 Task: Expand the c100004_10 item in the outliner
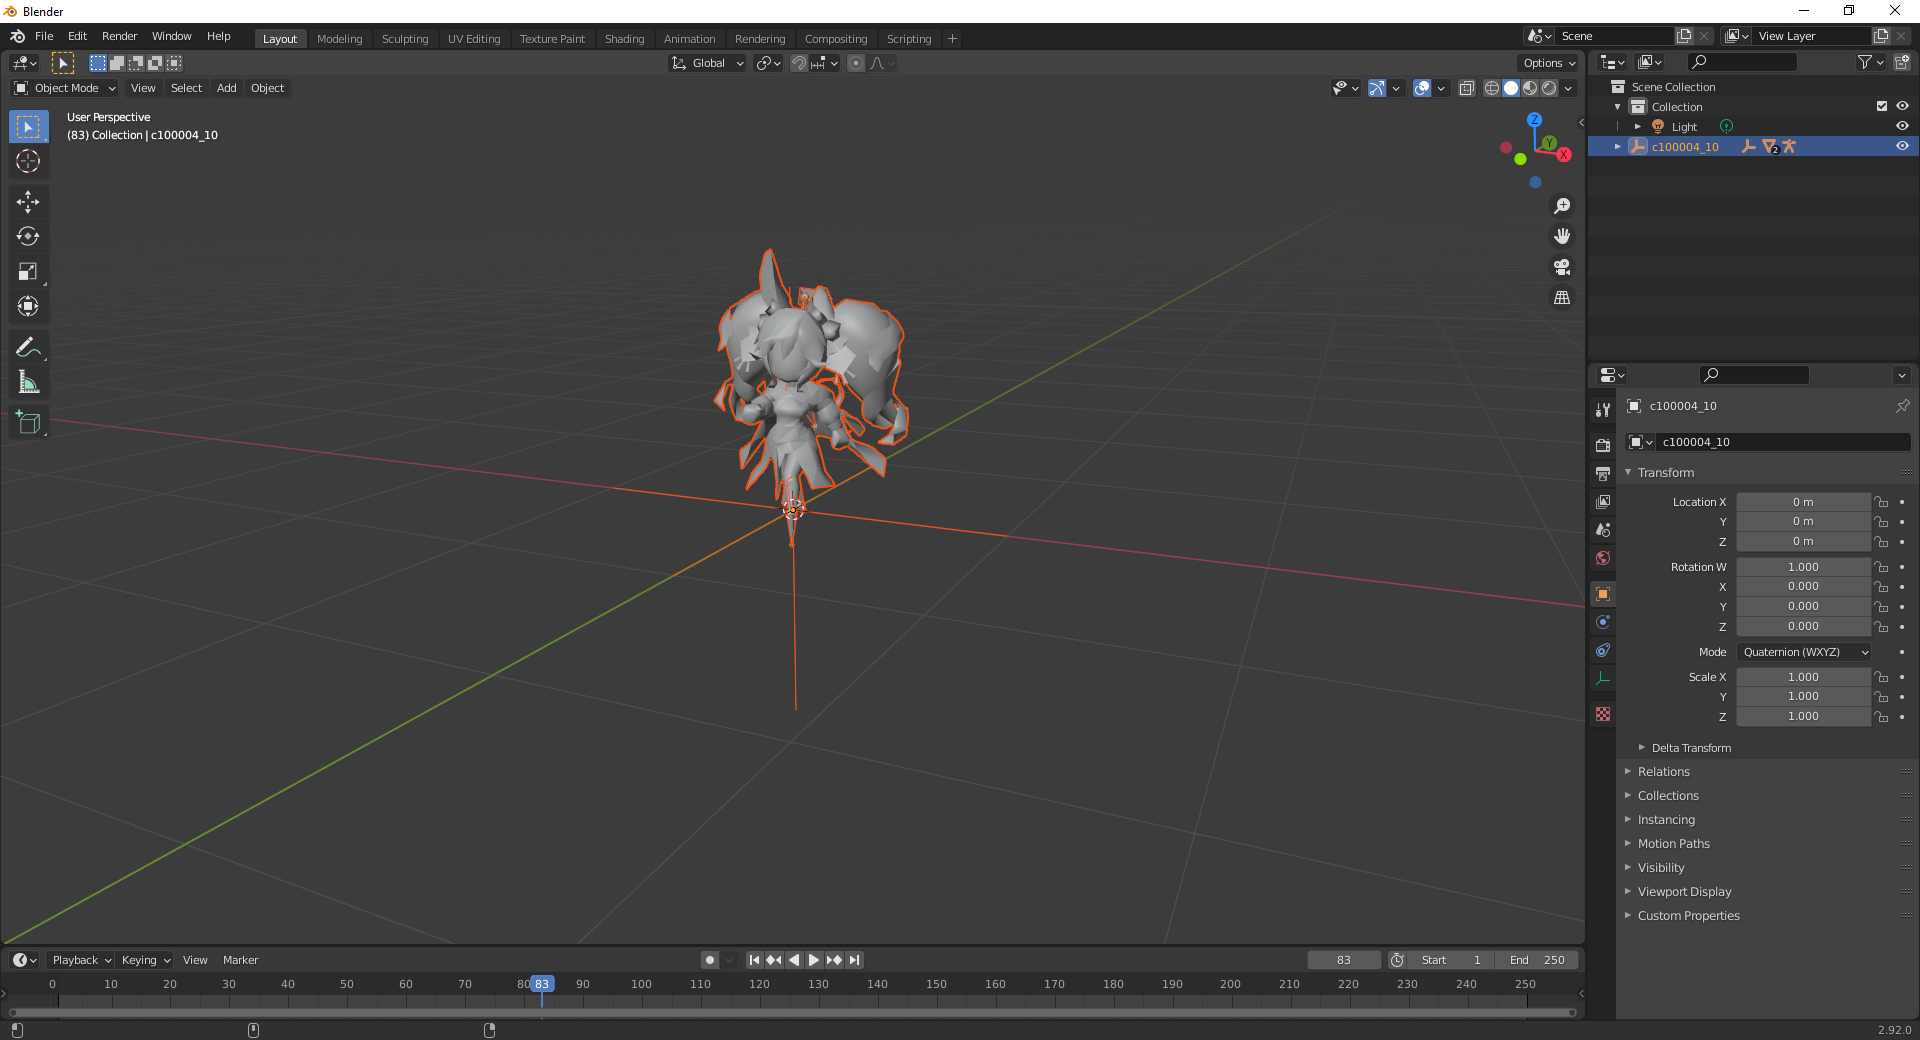pyautogui.click(x=1616, y=146)
